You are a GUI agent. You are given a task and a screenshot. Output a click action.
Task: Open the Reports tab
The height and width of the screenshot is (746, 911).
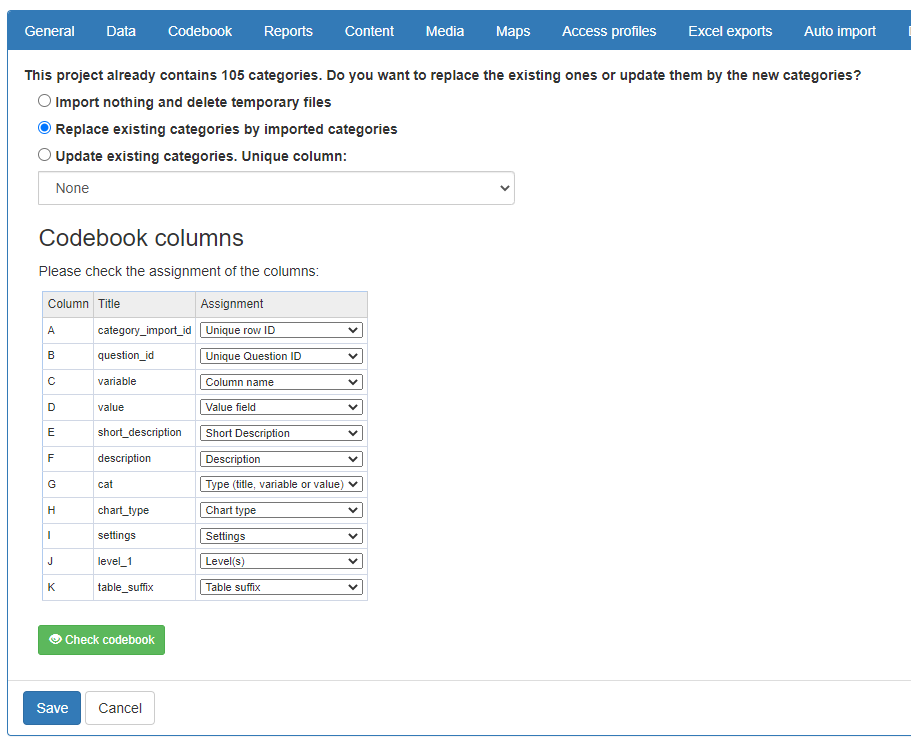288,31
